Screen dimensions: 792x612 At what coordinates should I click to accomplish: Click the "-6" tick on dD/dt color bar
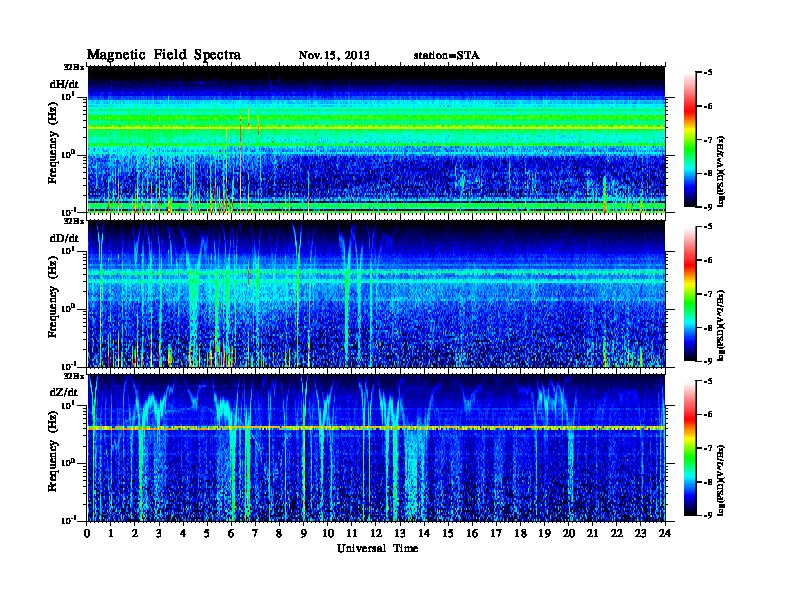(708, 260)
